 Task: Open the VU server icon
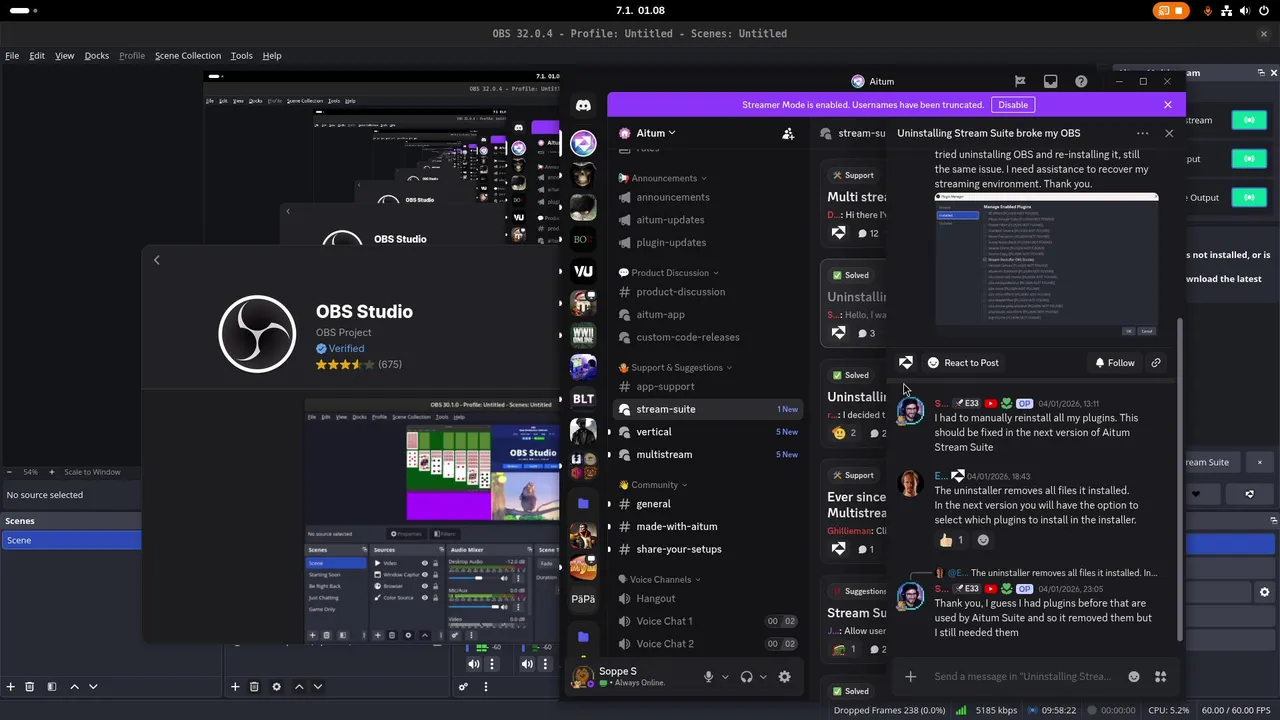click(x=583, y=271)
